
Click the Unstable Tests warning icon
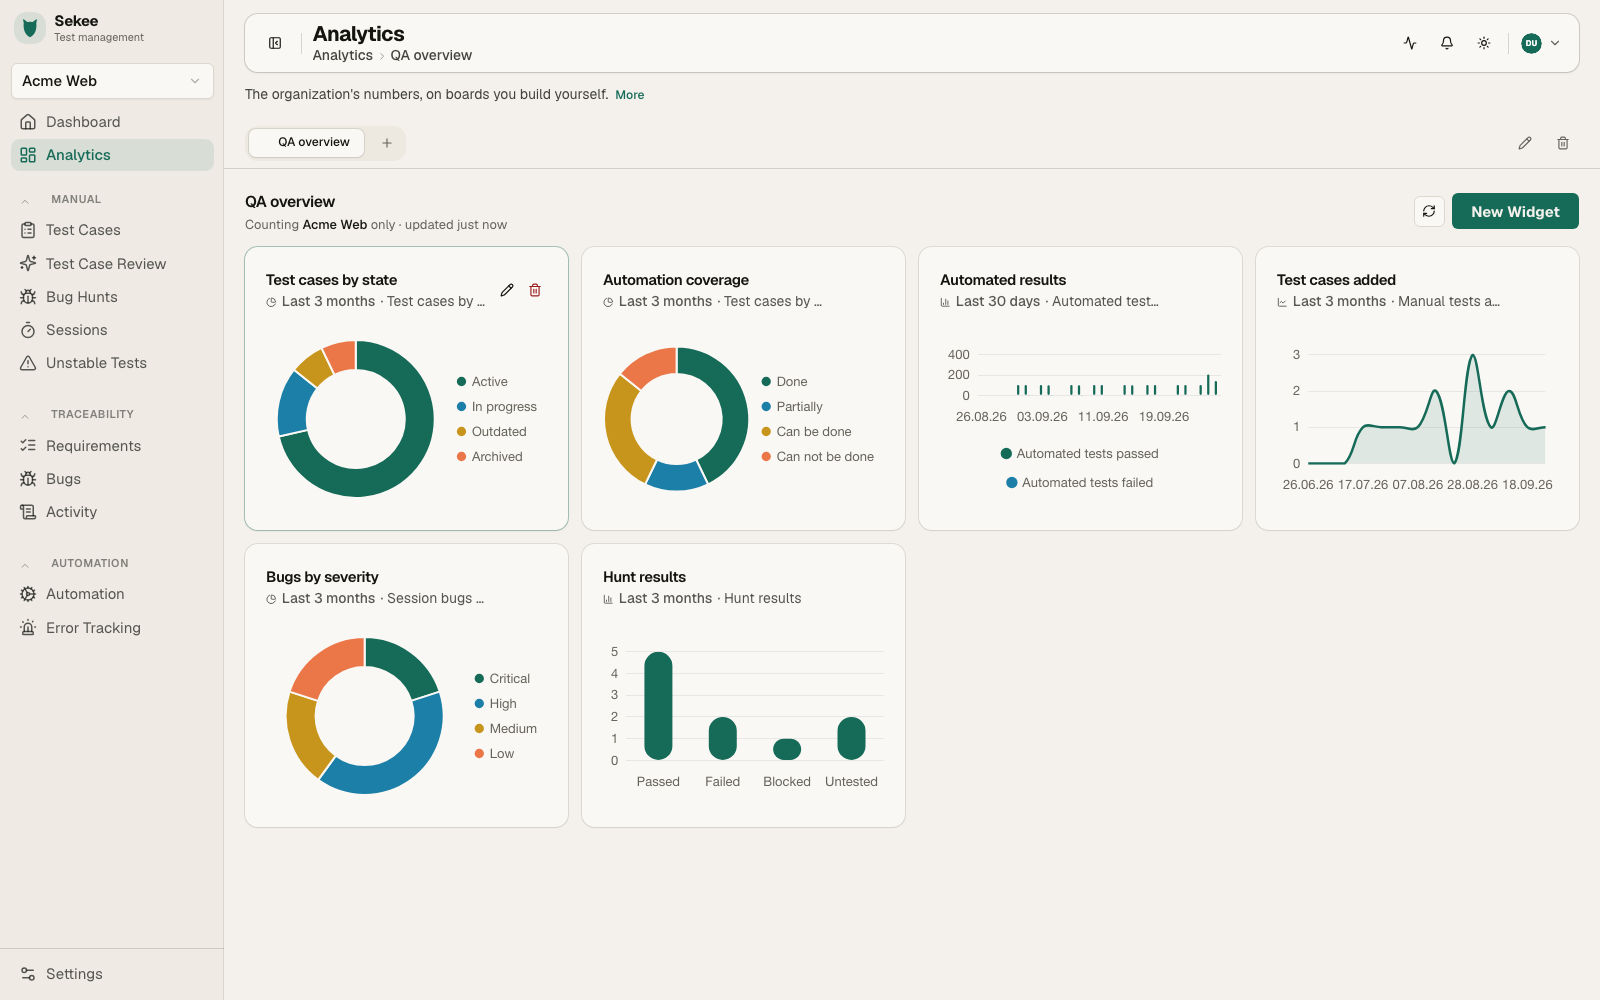pyautogui.click(x=28, y=363)
